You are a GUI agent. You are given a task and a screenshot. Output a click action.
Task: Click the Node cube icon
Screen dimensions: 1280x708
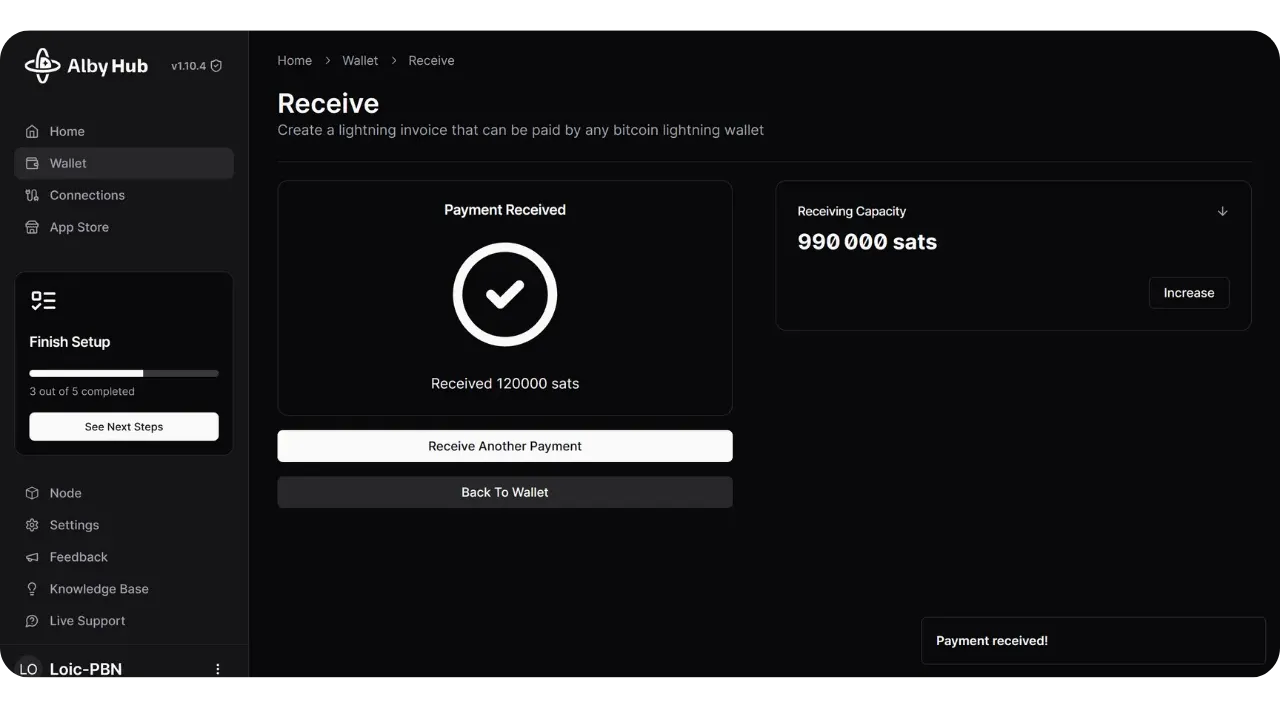[32, 494]
